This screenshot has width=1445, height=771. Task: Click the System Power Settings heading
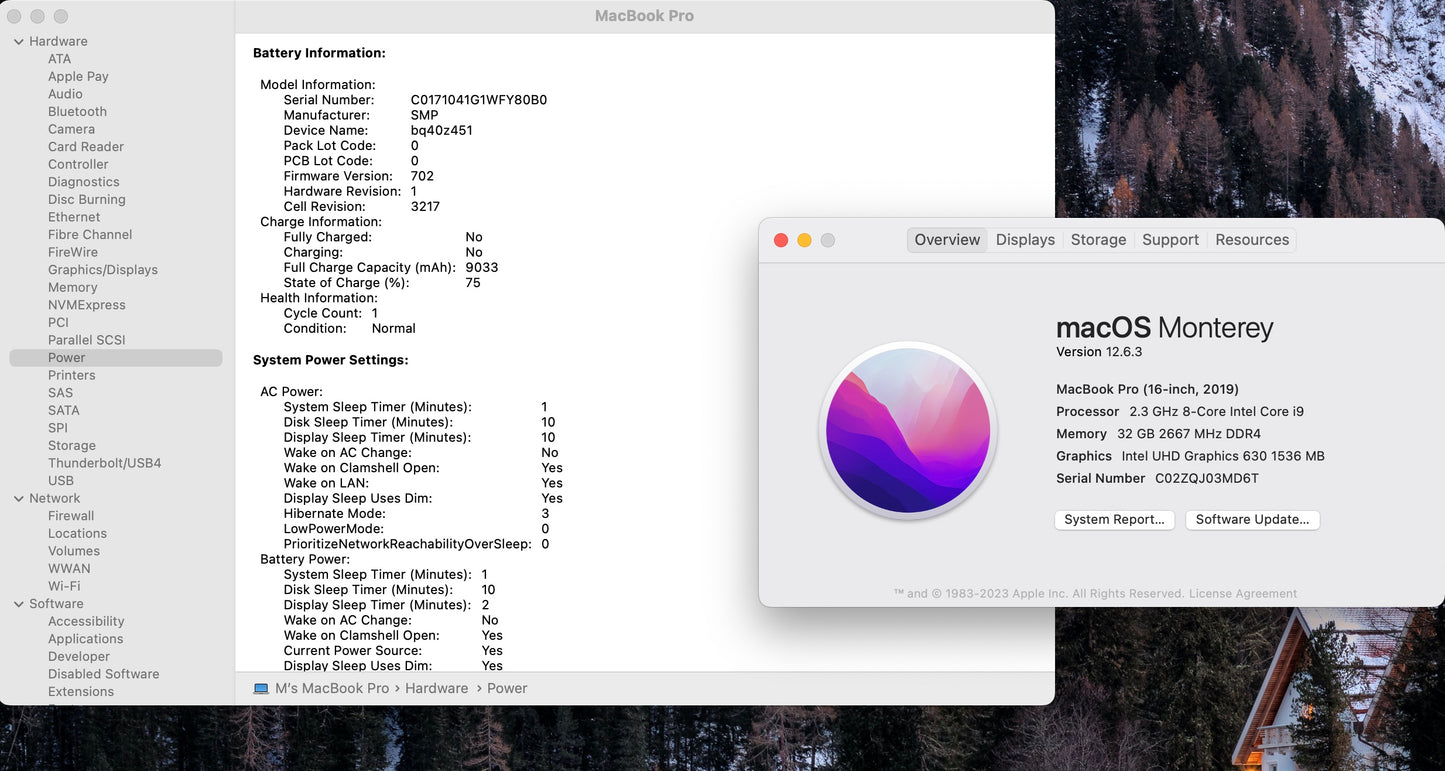tap(331, 360)
